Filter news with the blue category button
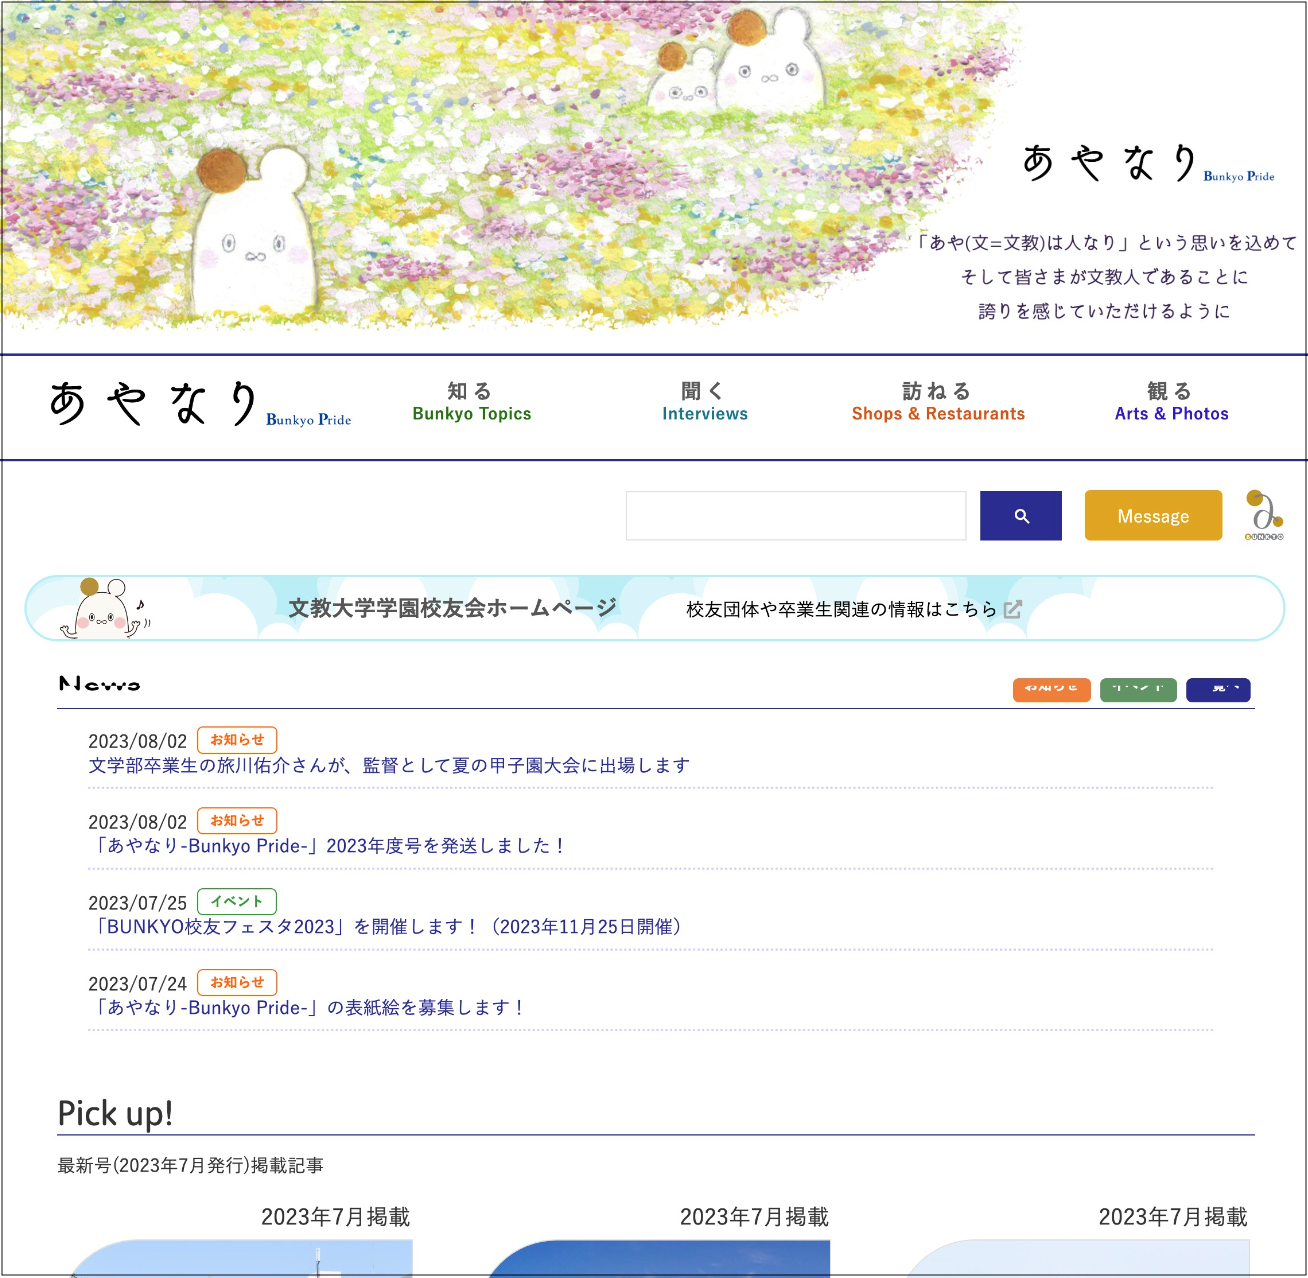1308x1278 pixels. 1217,690
